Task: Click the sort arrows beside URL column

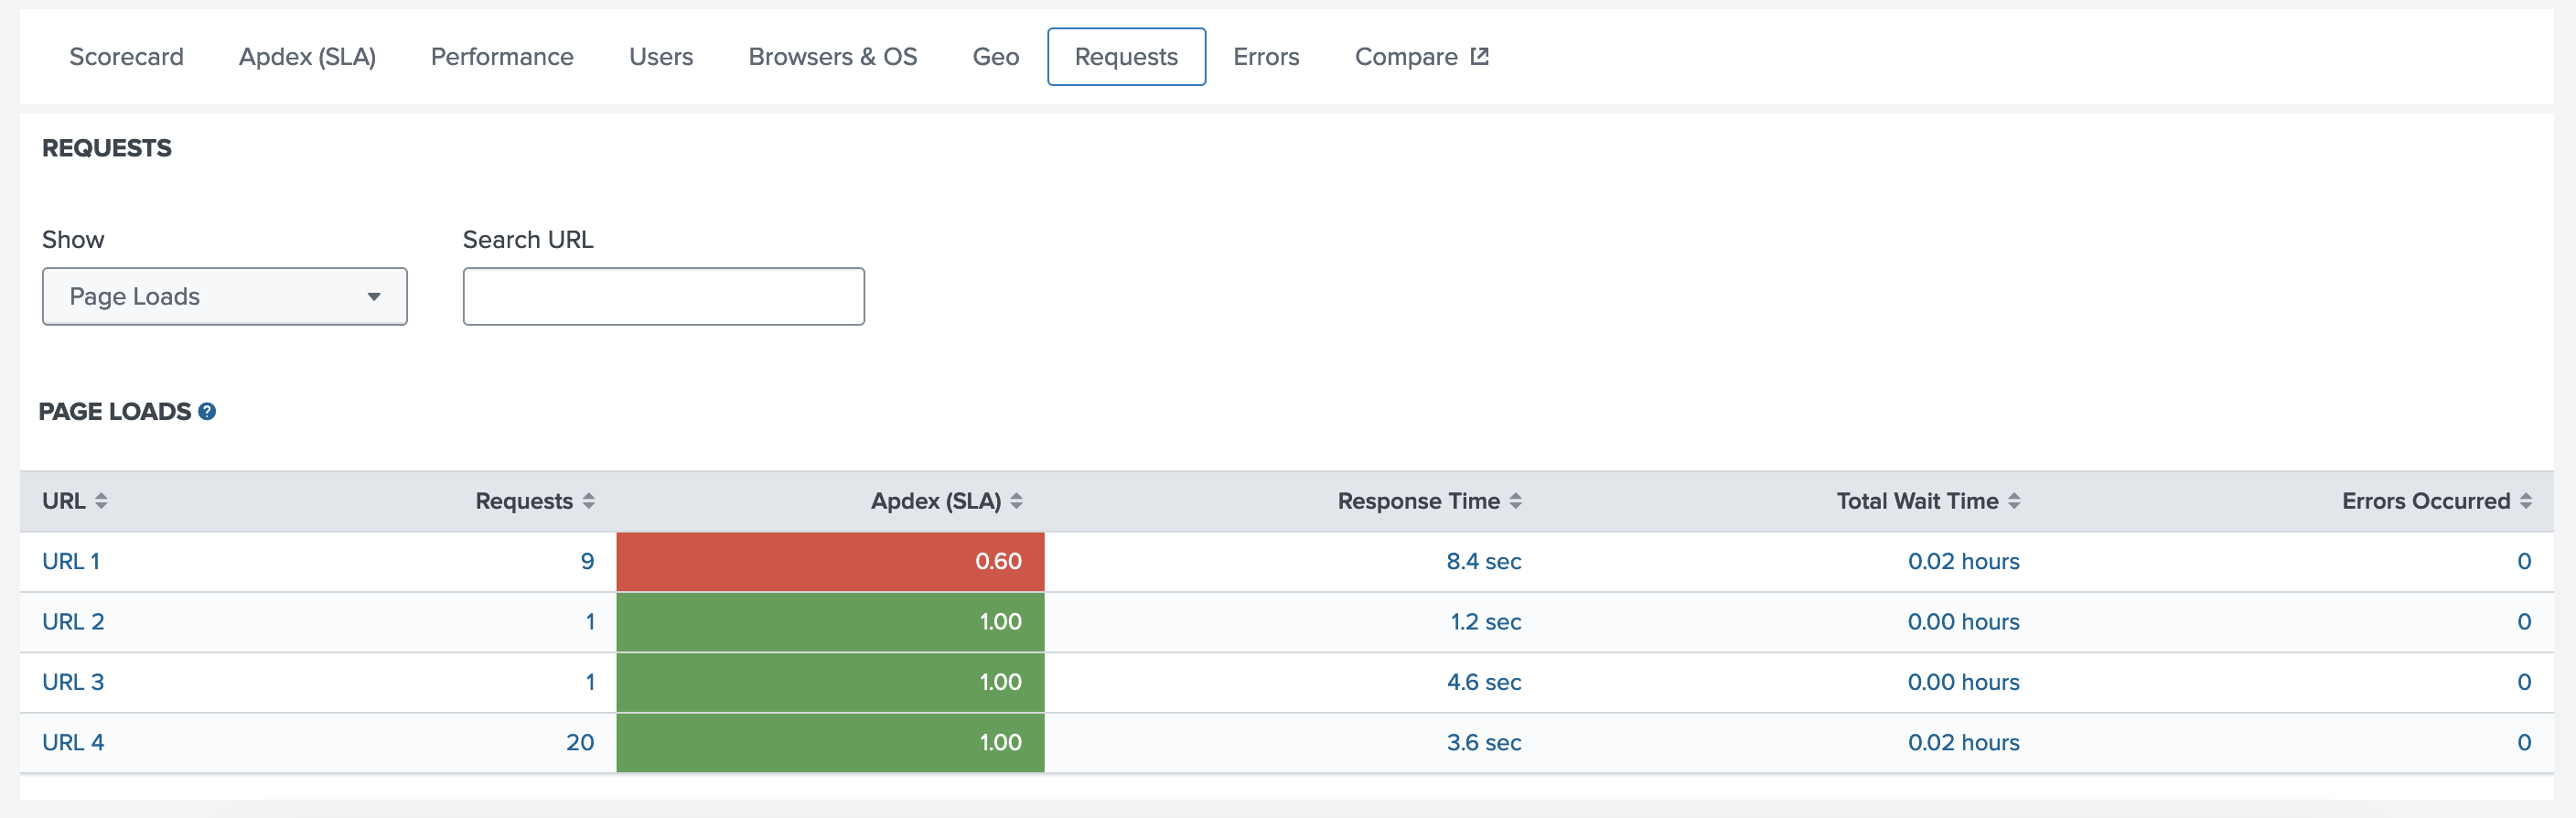Action: click(101, 501)
